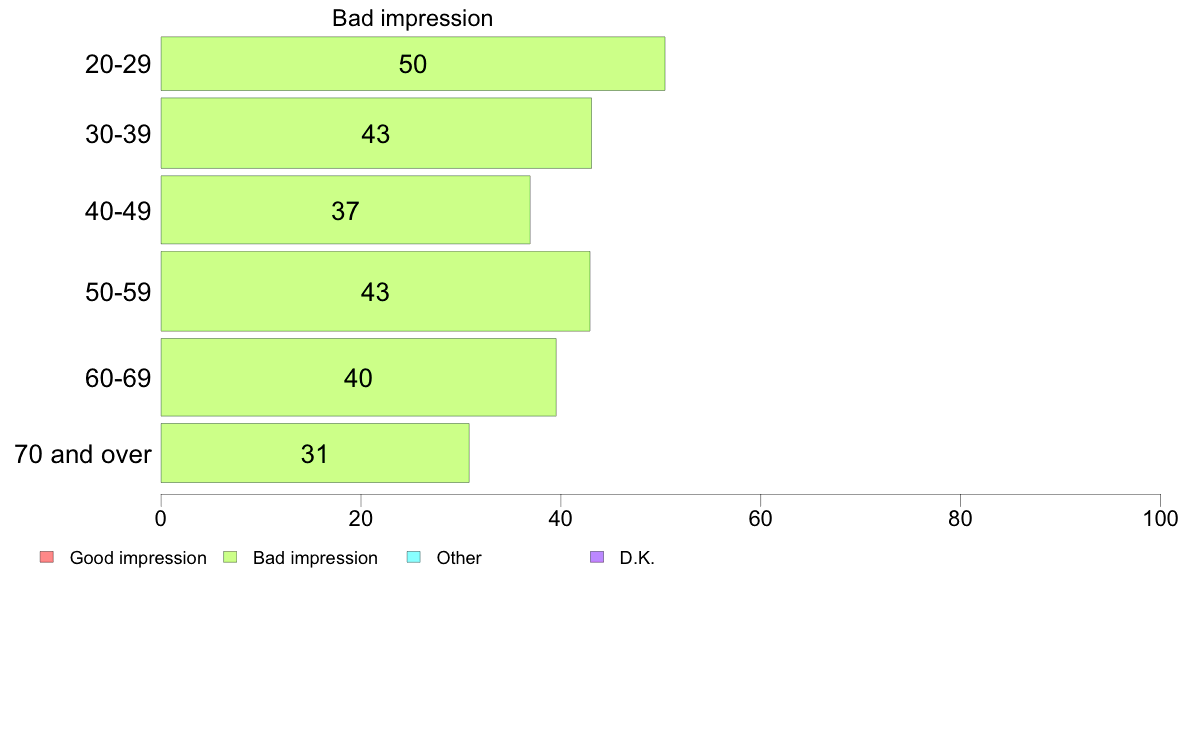1188x736 pixels.
Task: Click the 40-49 age group label
Action: pos(118,211)
